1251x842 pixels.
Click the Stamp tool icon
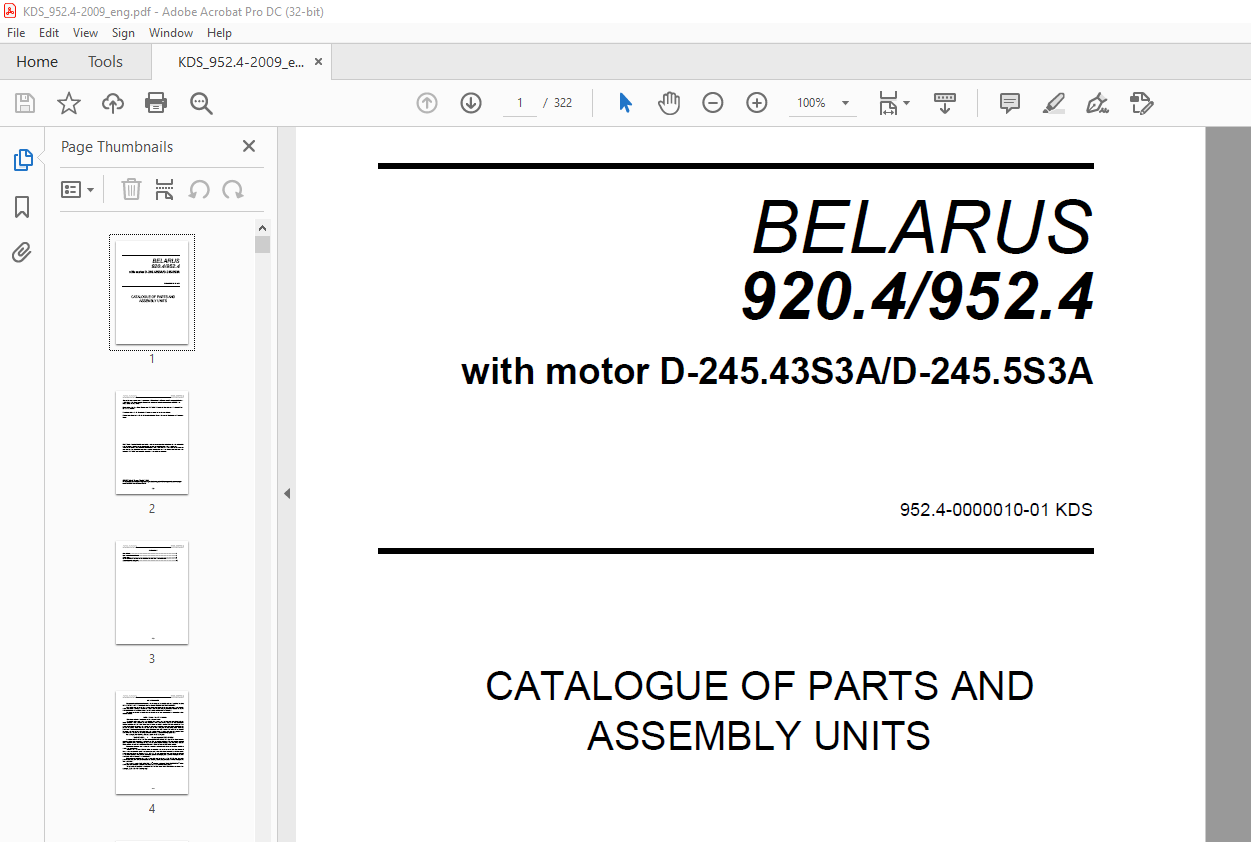point(1142,103)
